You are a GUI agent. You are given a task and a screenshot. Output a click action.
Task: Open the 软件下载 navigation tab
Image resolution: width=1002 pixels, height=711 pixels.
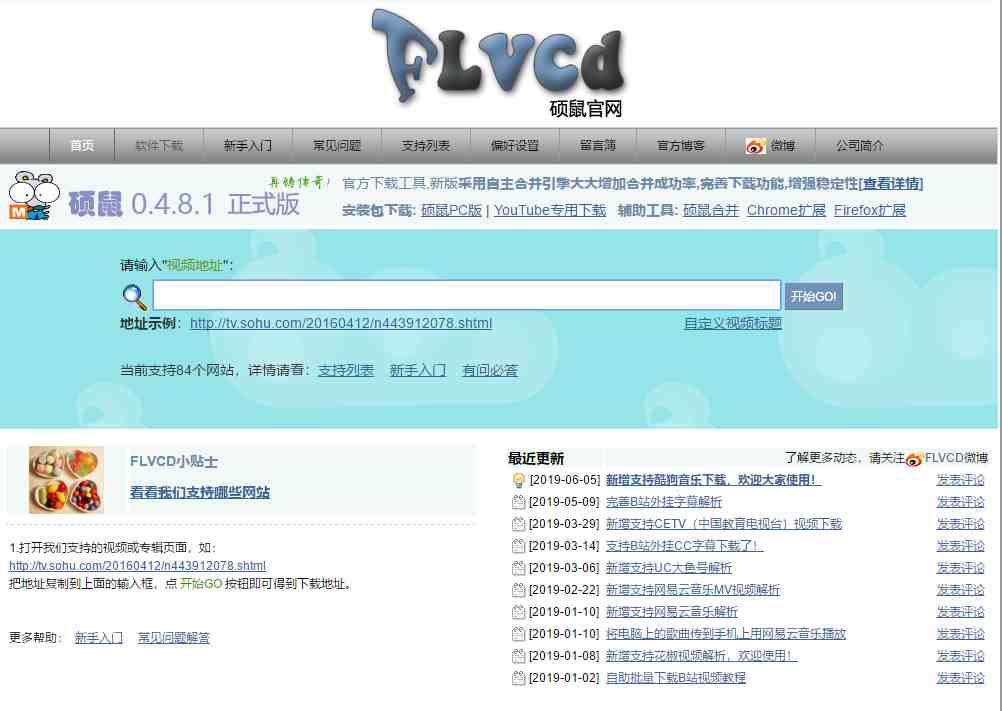(159, 146)
